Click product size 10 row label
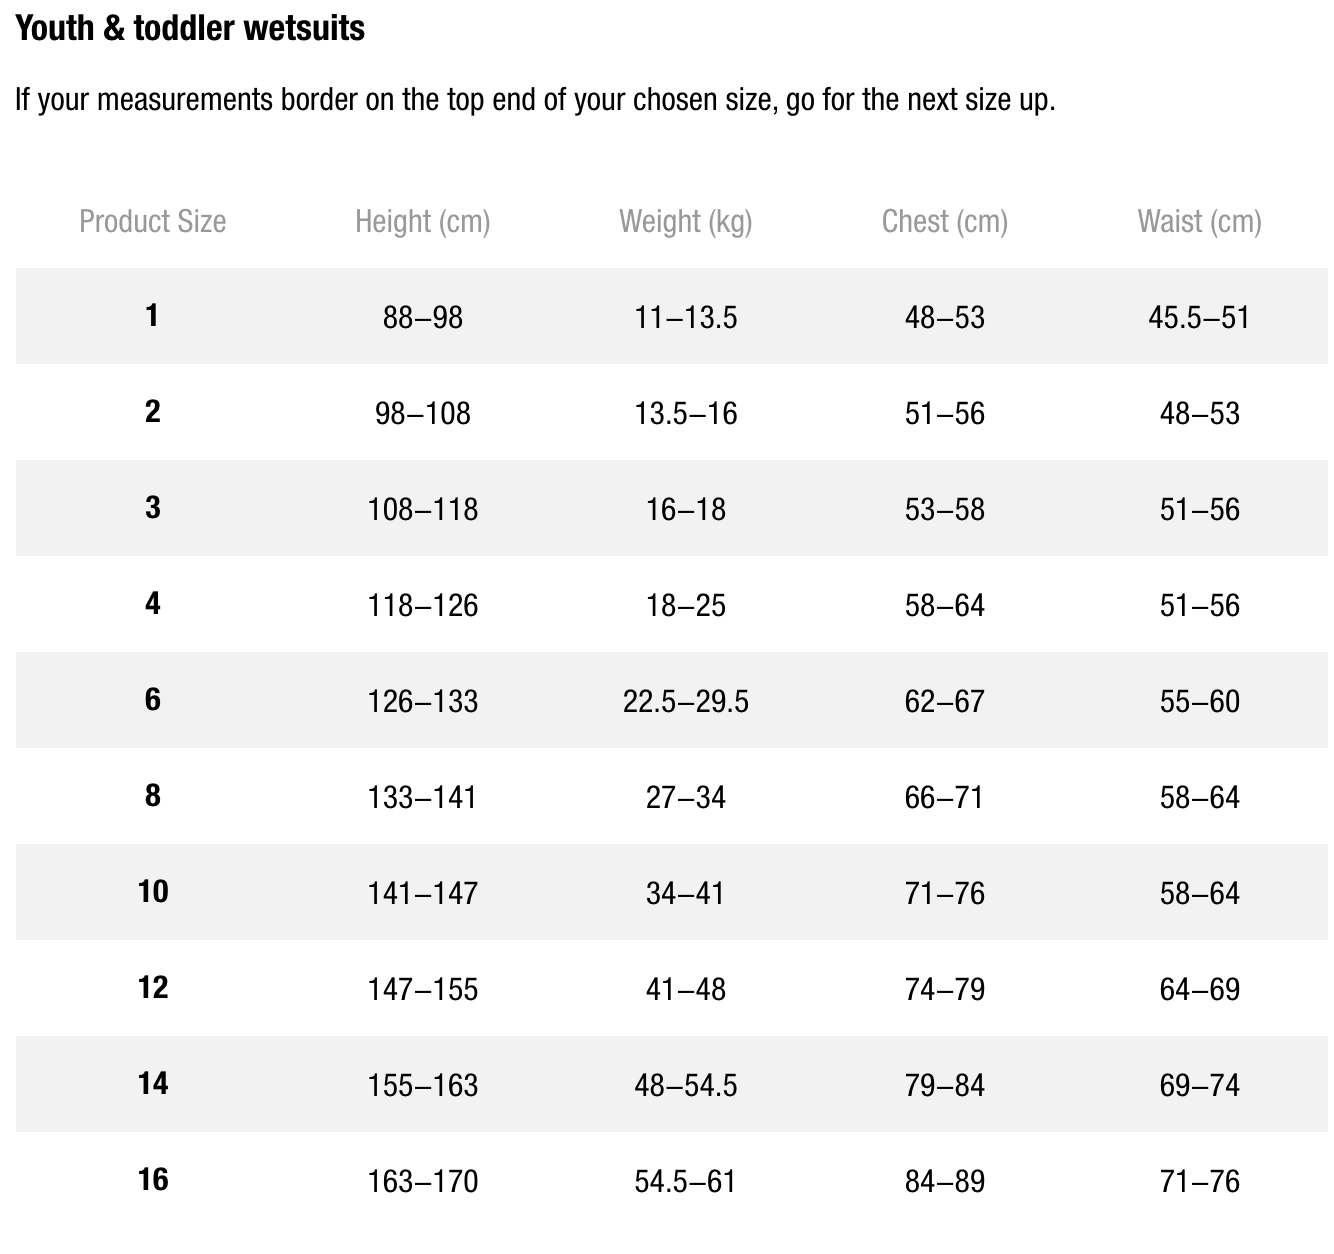Image resolution: width=1334 pixels, height=1254 pixels. [x=153, y=891]
